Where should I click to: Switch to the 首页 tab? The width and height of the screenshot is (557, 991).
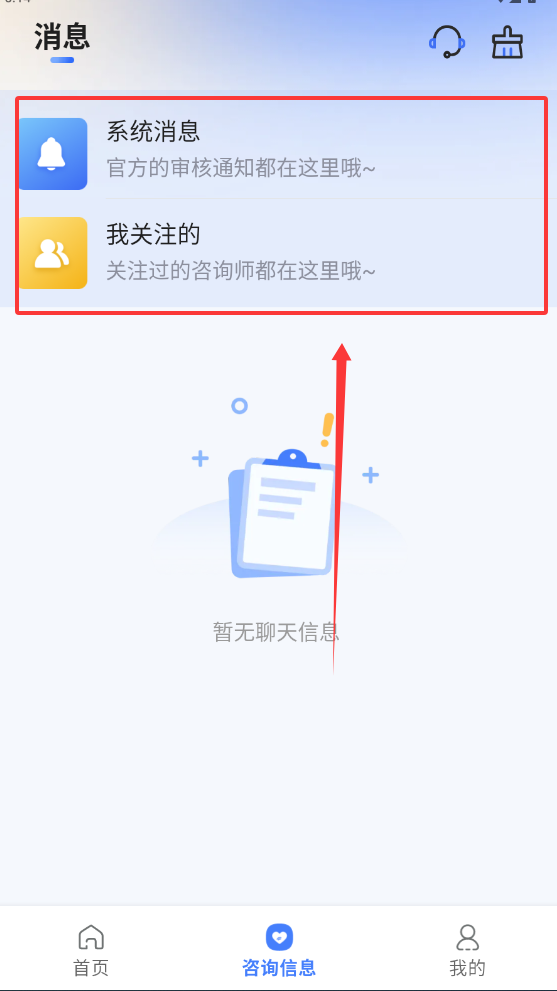(91, 947)
